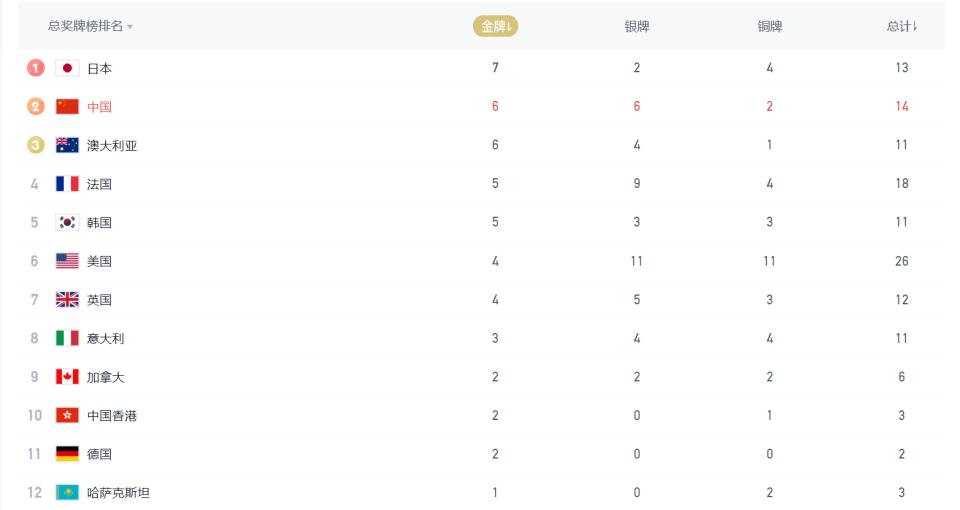The image size is (960, 510).
Task: Click the Canada flag icon
Action: pos(67,377)
